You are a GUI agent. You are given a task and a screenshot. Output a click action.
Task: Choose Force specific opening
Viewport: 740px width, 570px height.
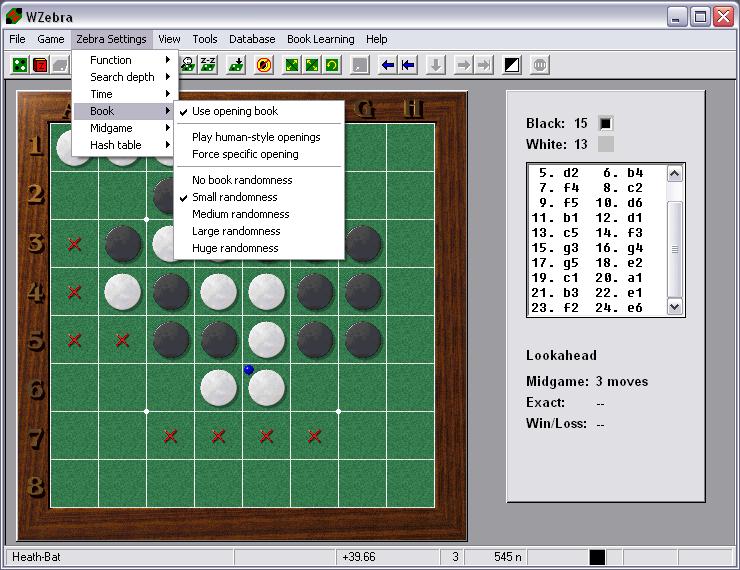pyautogui.click(x=259, y=154)
